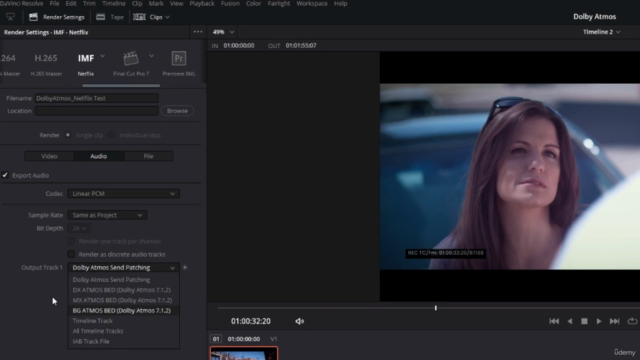Switch to the Audio tab
The width and height of the screenshot is (640, 360).
98,156
